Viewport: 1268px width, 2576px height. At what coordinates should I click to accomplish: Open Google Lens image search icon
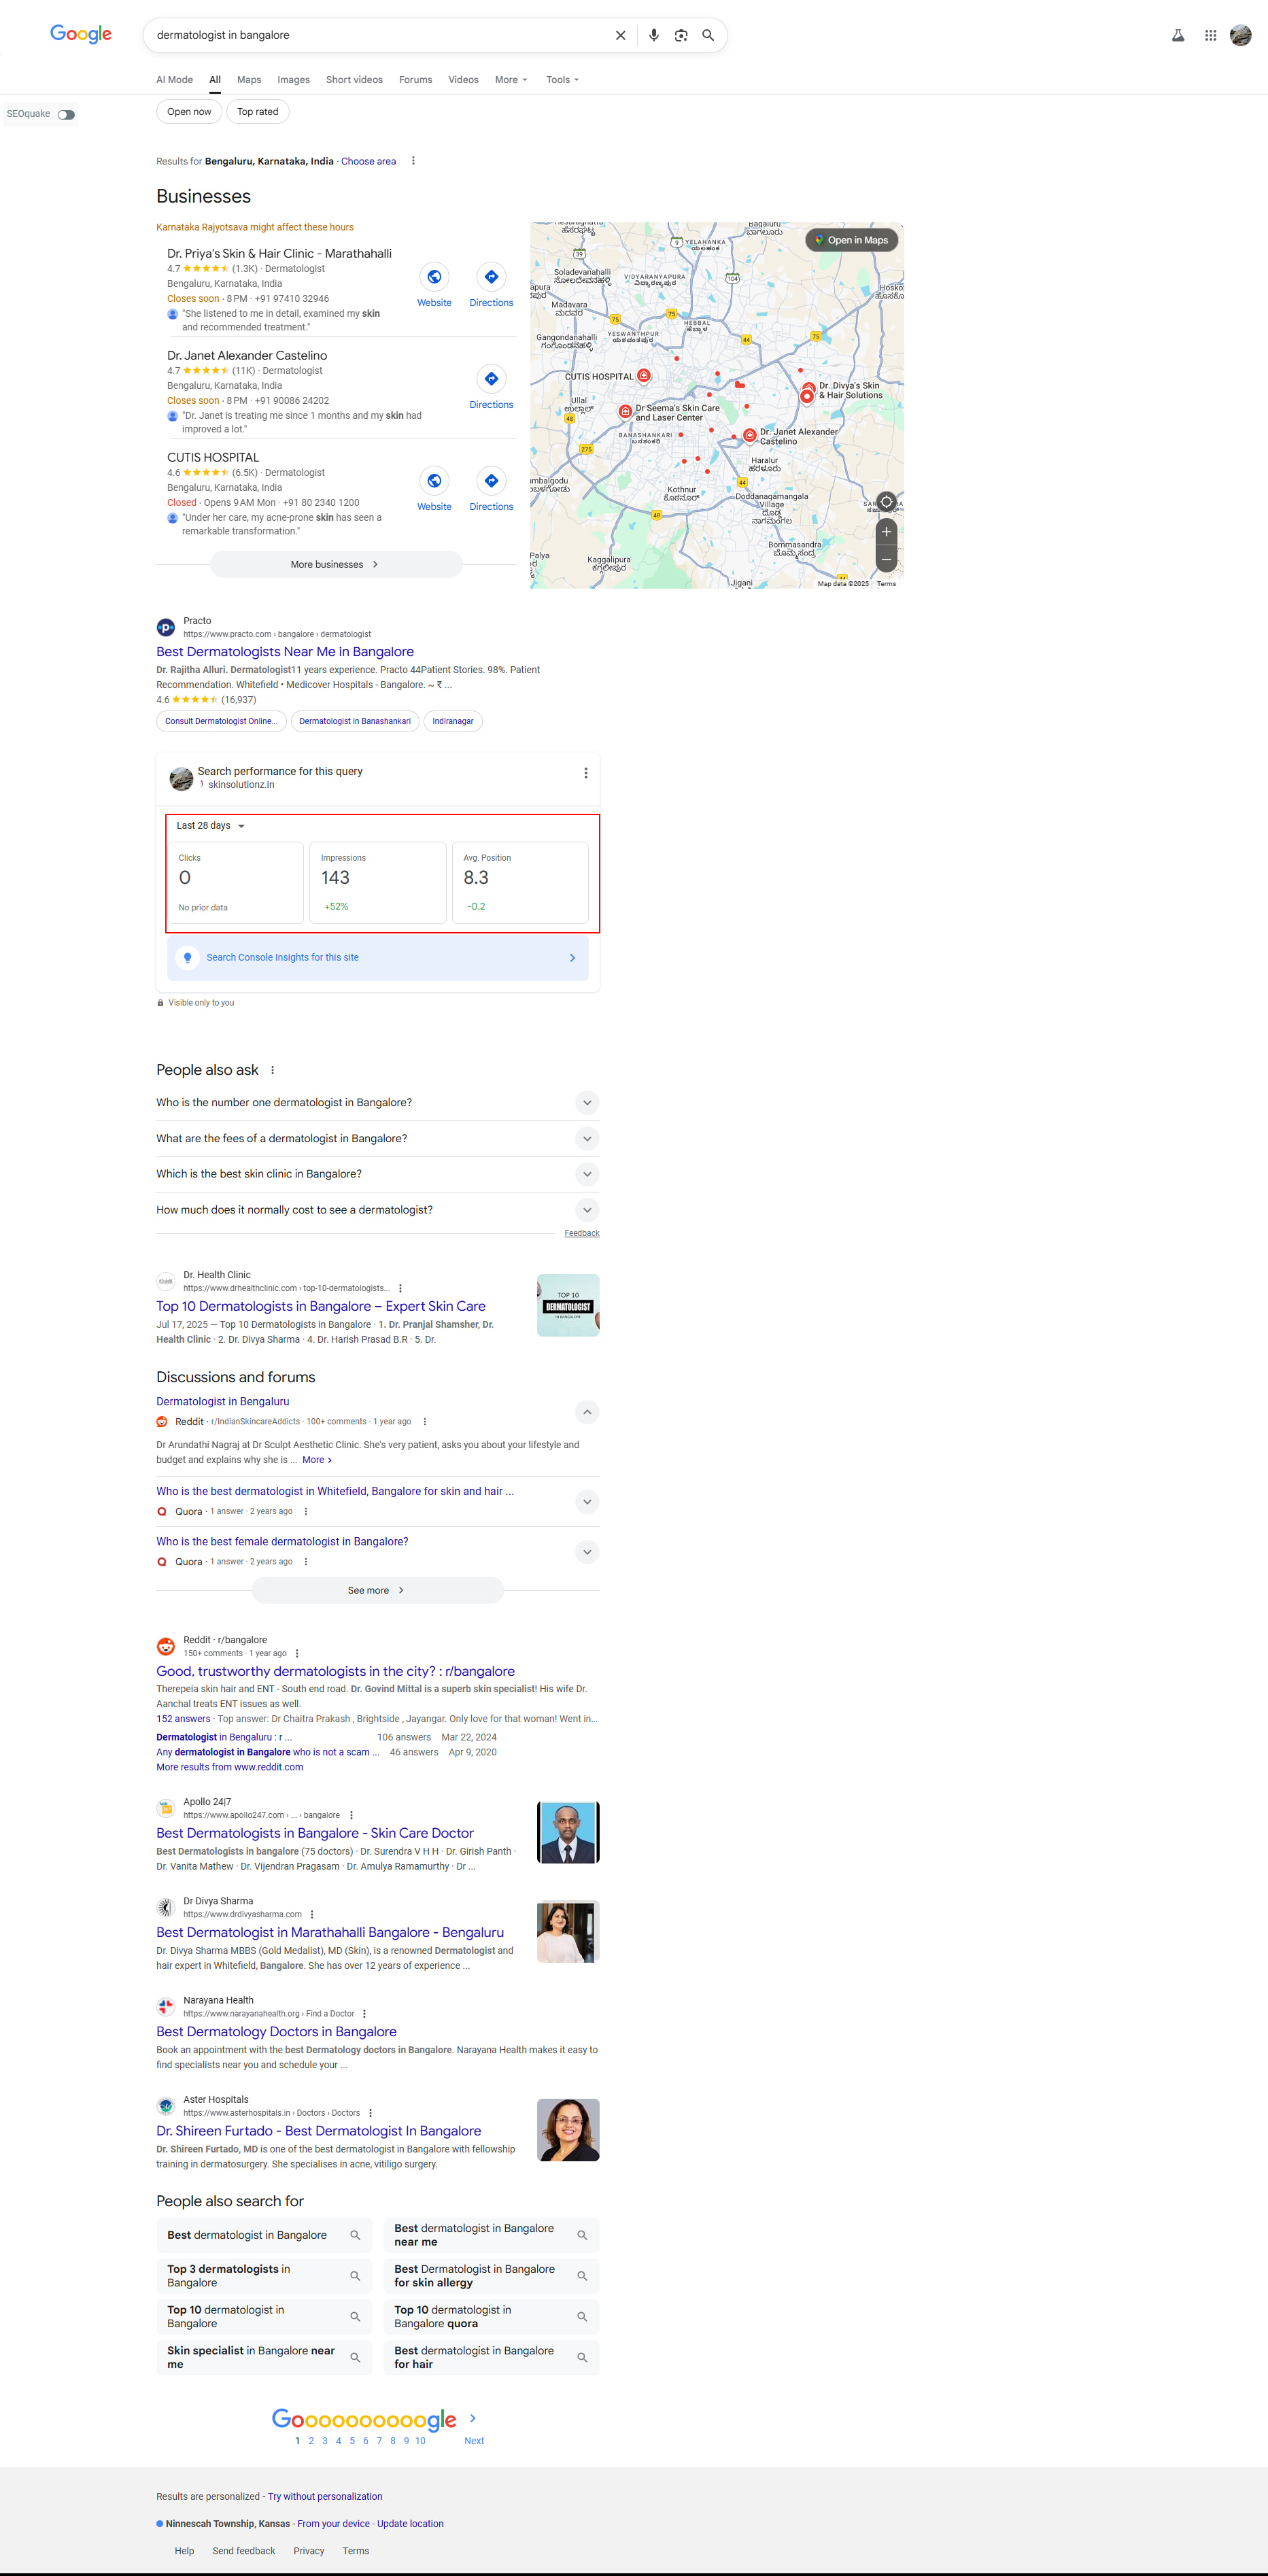pos(681,35)
